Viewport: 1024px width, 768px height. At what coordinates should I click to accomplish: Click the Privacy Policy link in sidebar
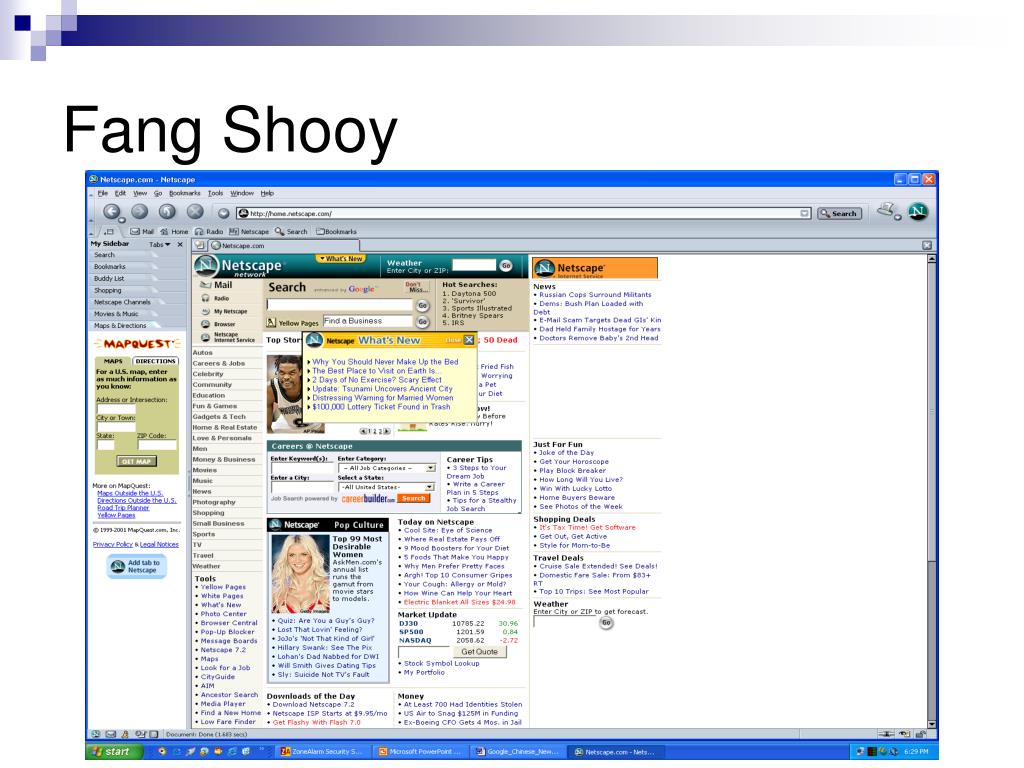(x=112, y=544)
